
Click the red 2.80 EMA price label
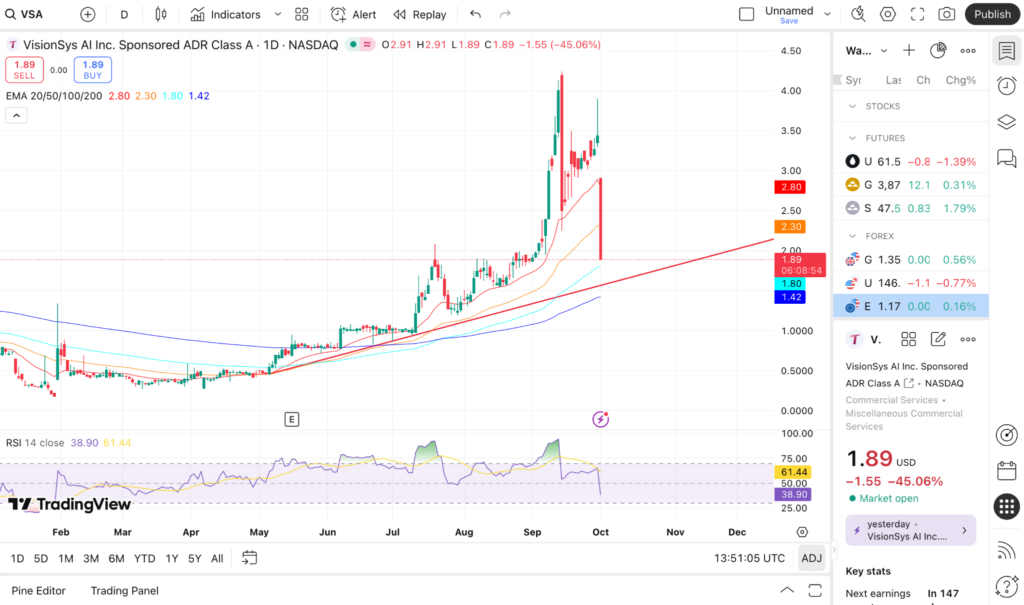(x=790, y=187)
